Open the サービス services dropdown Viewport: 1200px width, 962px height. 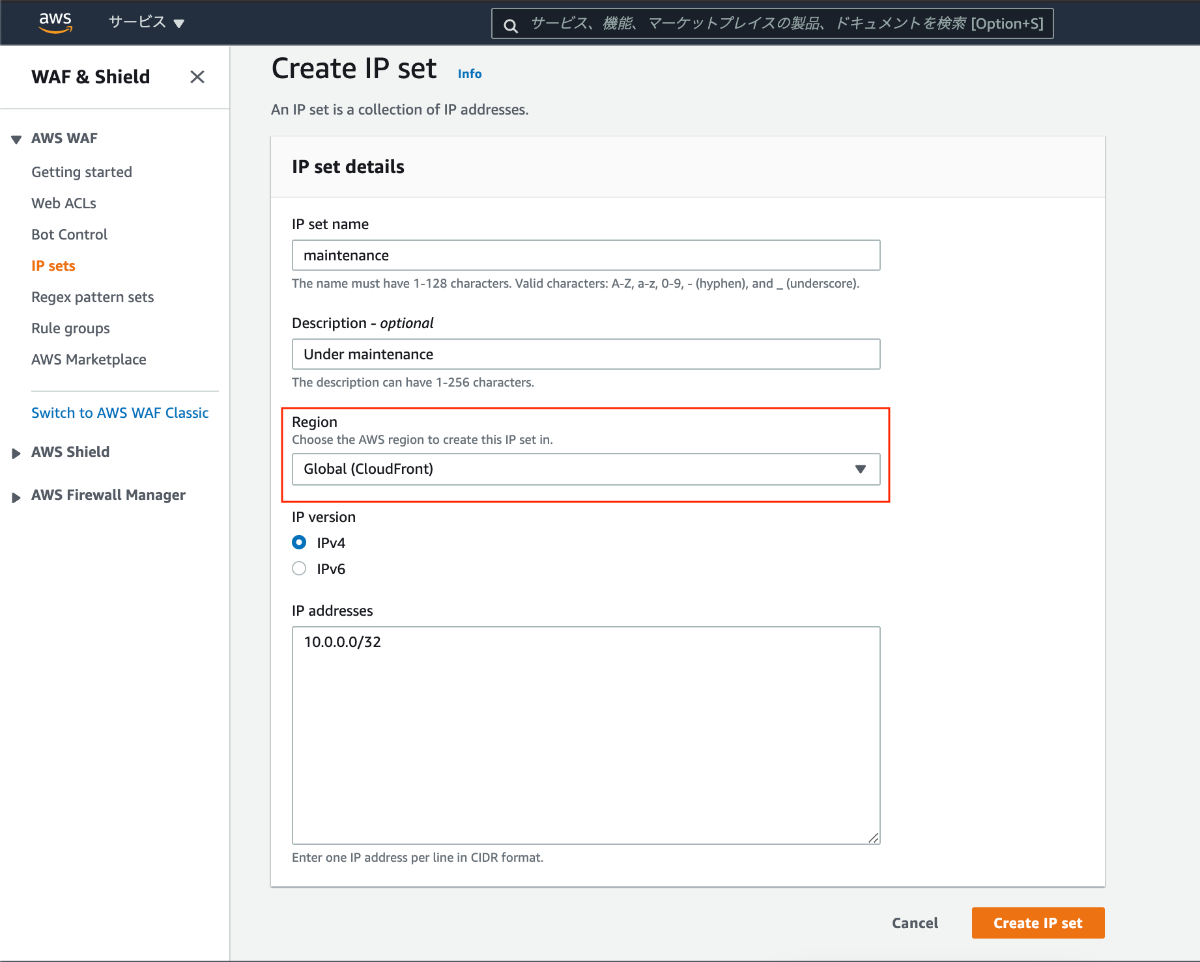coord(147,22)
